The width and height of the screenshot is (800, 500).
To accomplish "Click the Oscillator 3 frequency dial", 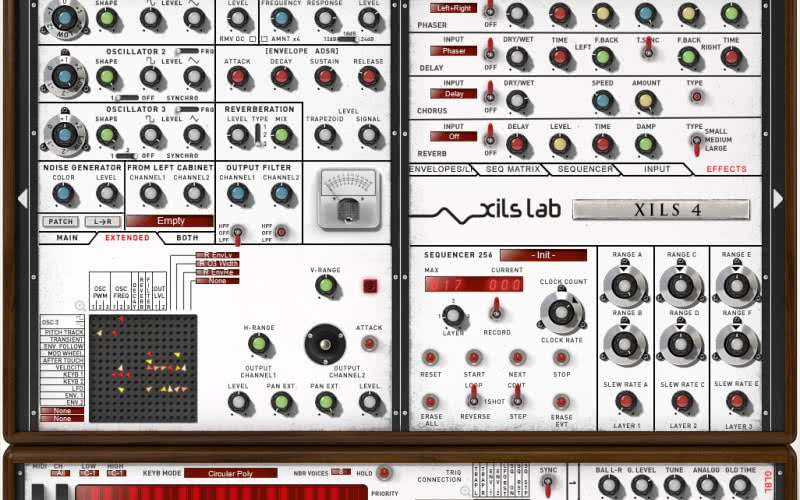I will 64,135.
